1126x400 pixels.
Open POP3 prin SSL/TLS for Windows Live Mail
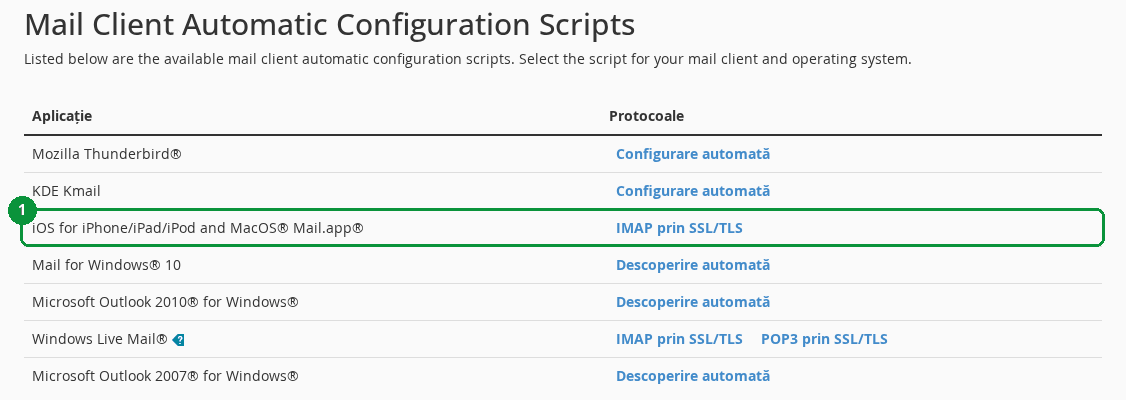824,339
